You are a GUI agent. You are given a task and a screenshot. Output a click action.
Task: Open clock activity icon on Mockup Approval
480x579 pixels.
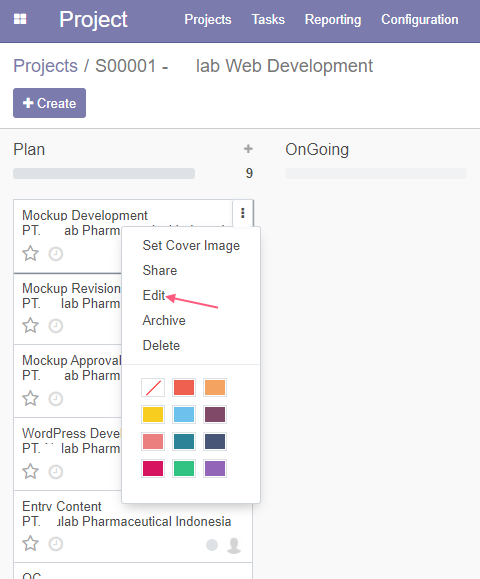click(x=56, y=399)
